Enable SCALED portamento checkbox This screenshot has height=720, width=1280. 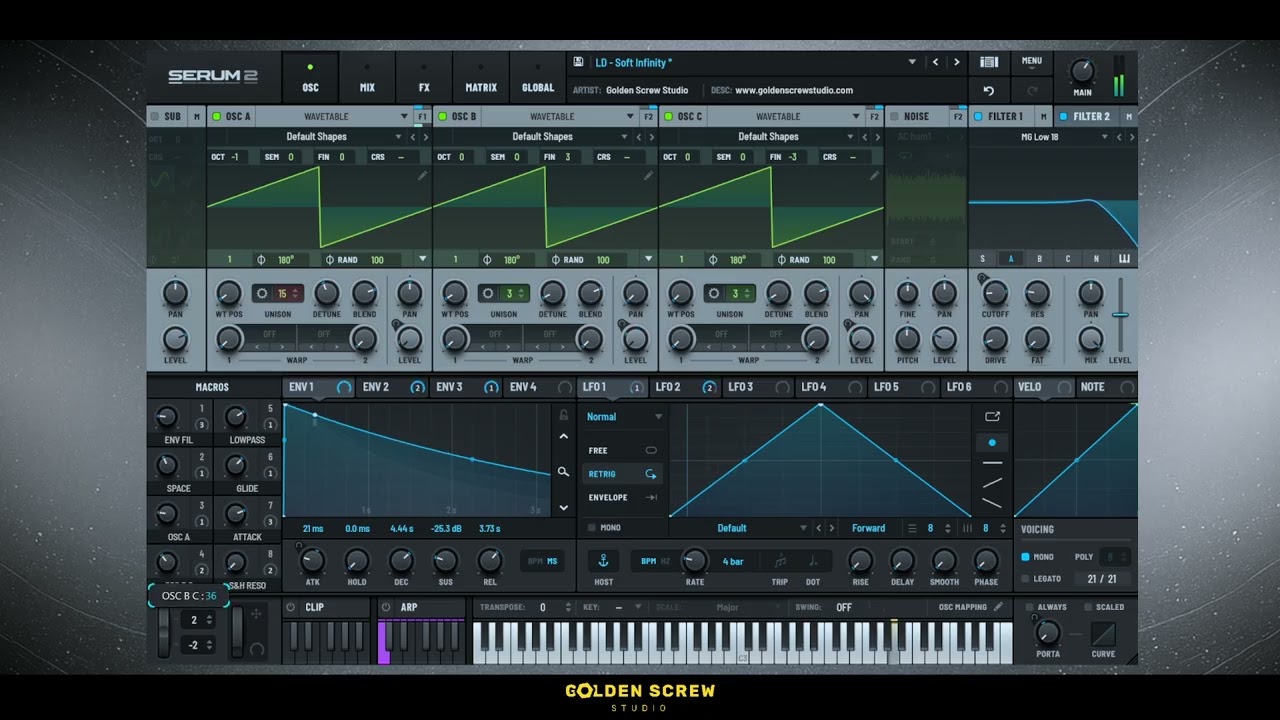click(1086, 607)
